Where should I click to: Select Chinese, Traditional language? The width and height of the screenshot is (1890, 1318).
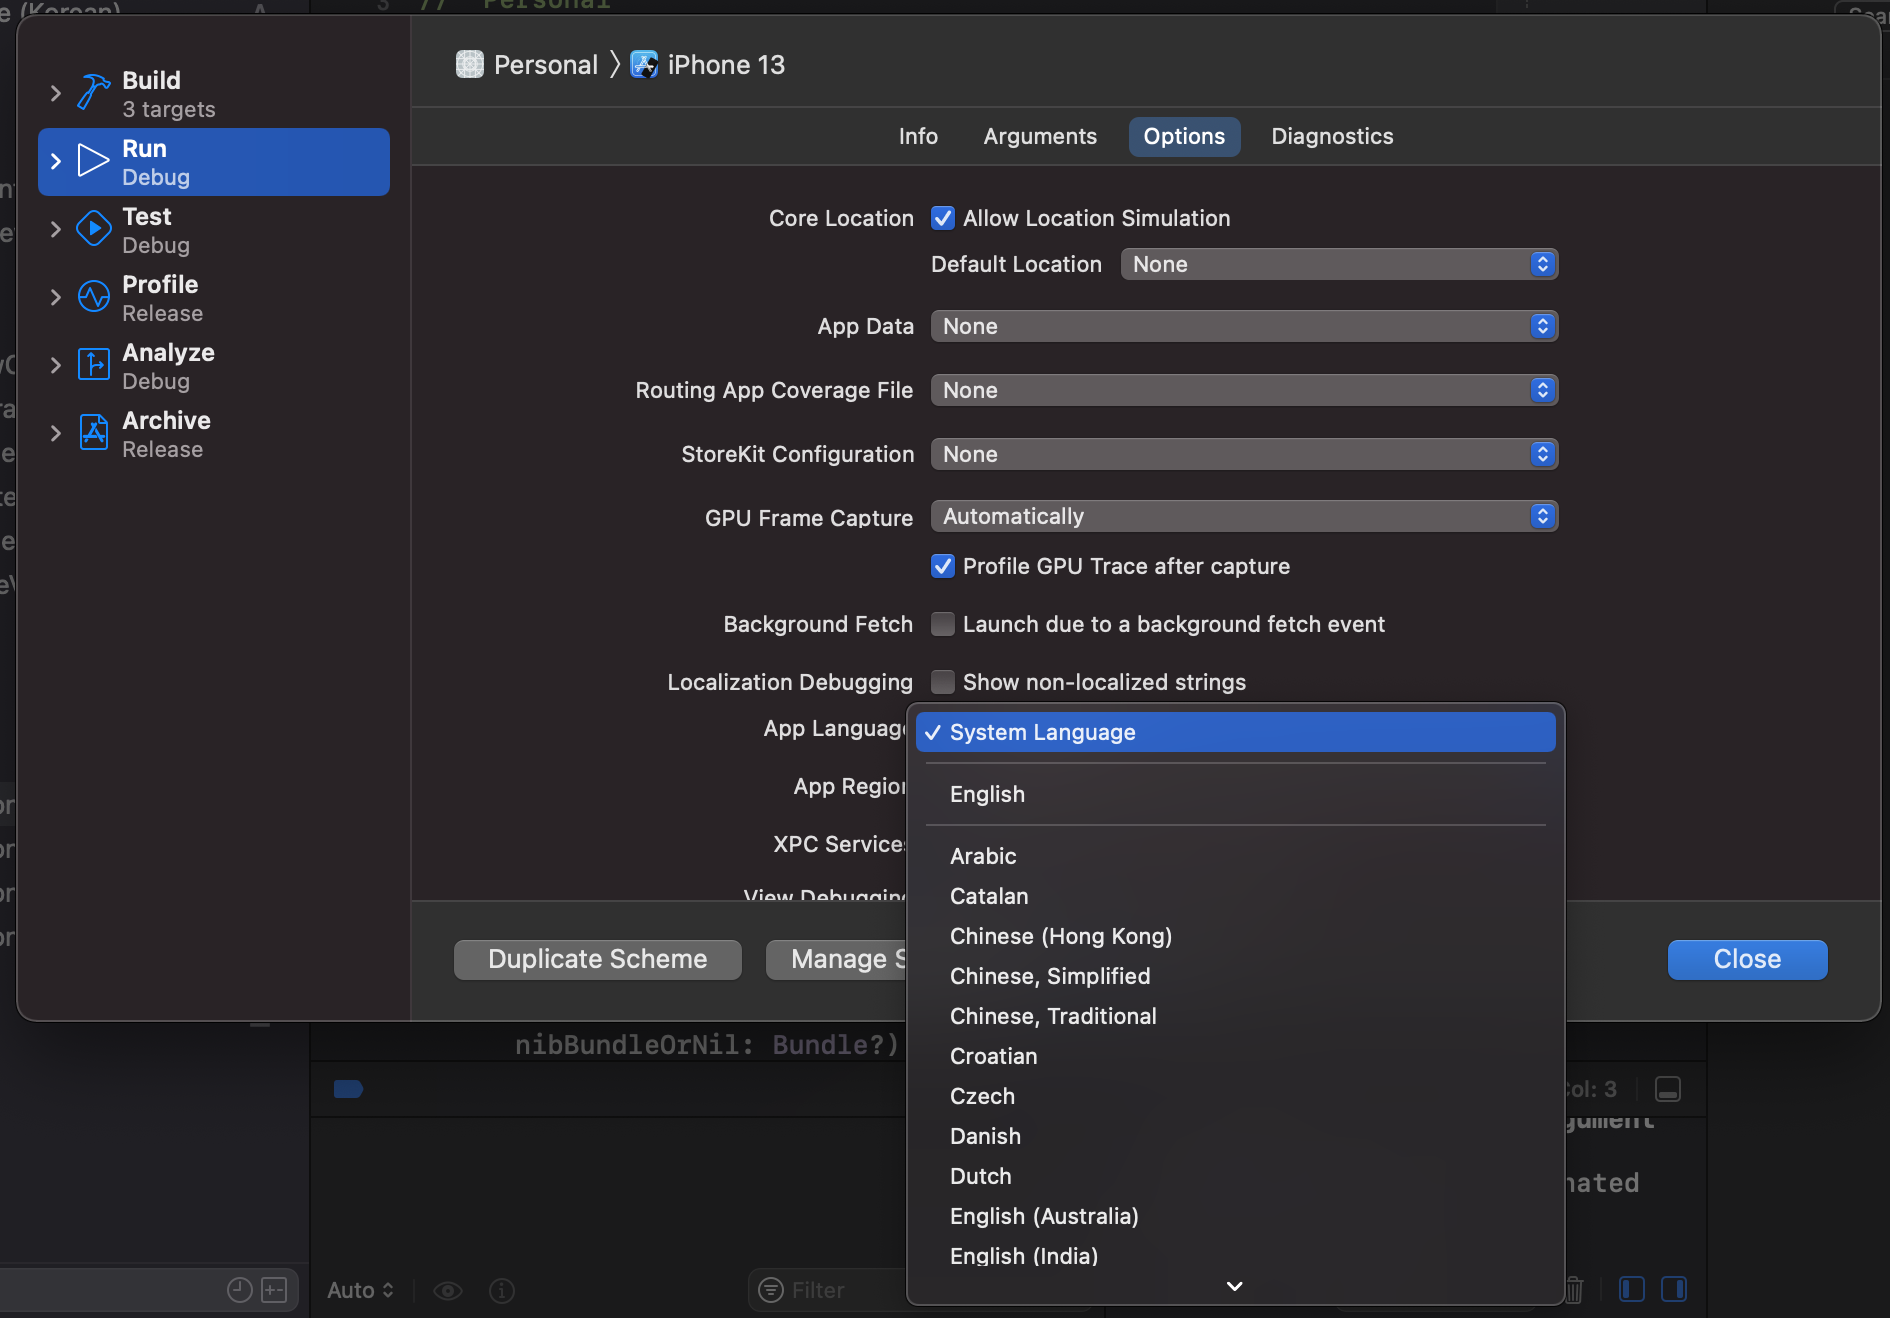(x=1235, y=1016)
